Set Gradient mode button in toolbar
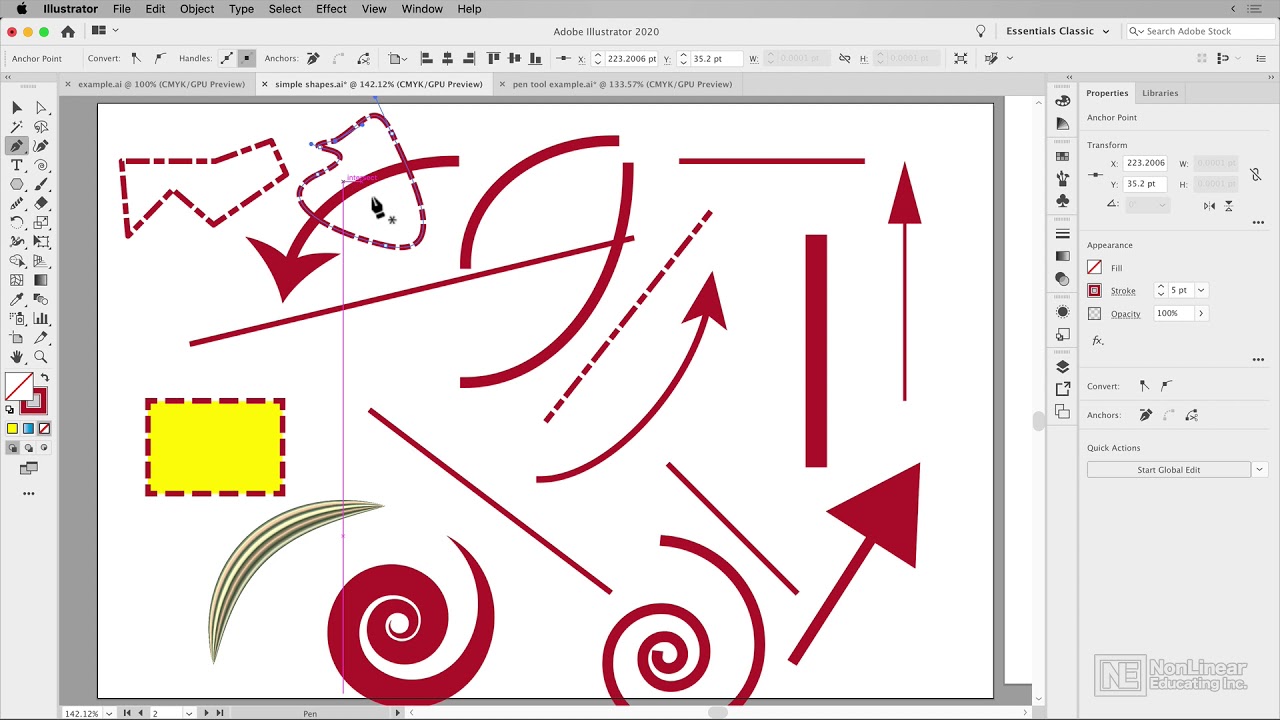Image resolution: width=1280 pixels, height=720 pixels. click(x=28, y=428)
